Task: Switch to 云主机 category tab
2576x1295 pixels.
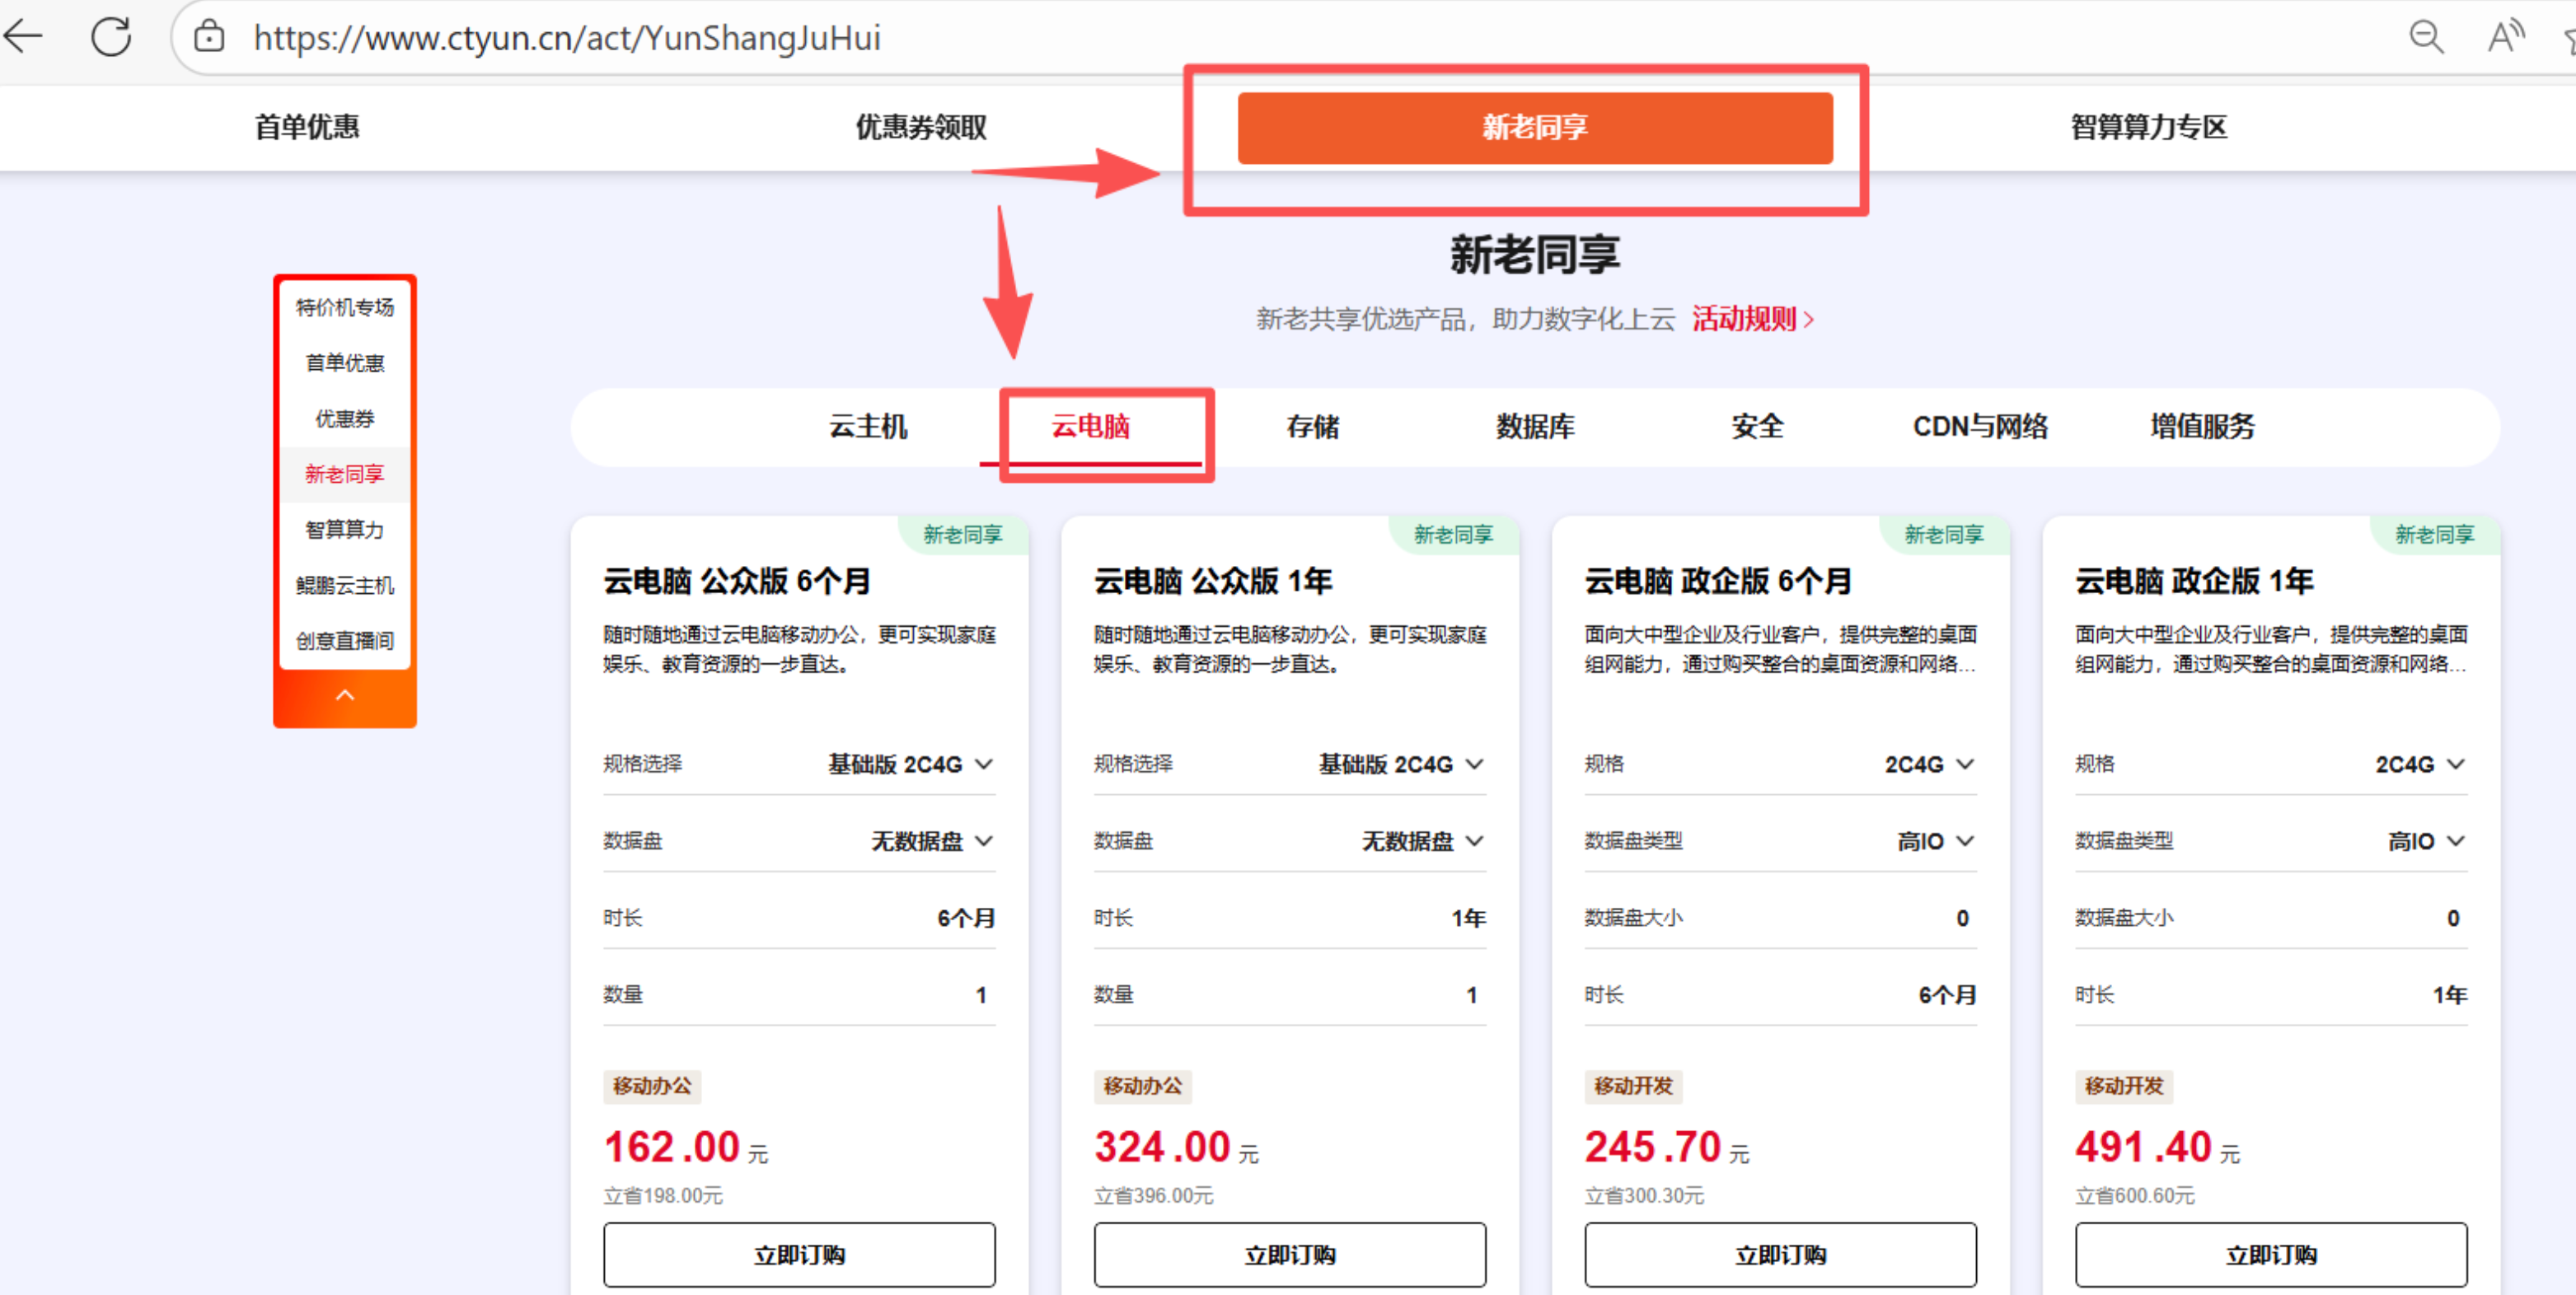Action: 868,427
